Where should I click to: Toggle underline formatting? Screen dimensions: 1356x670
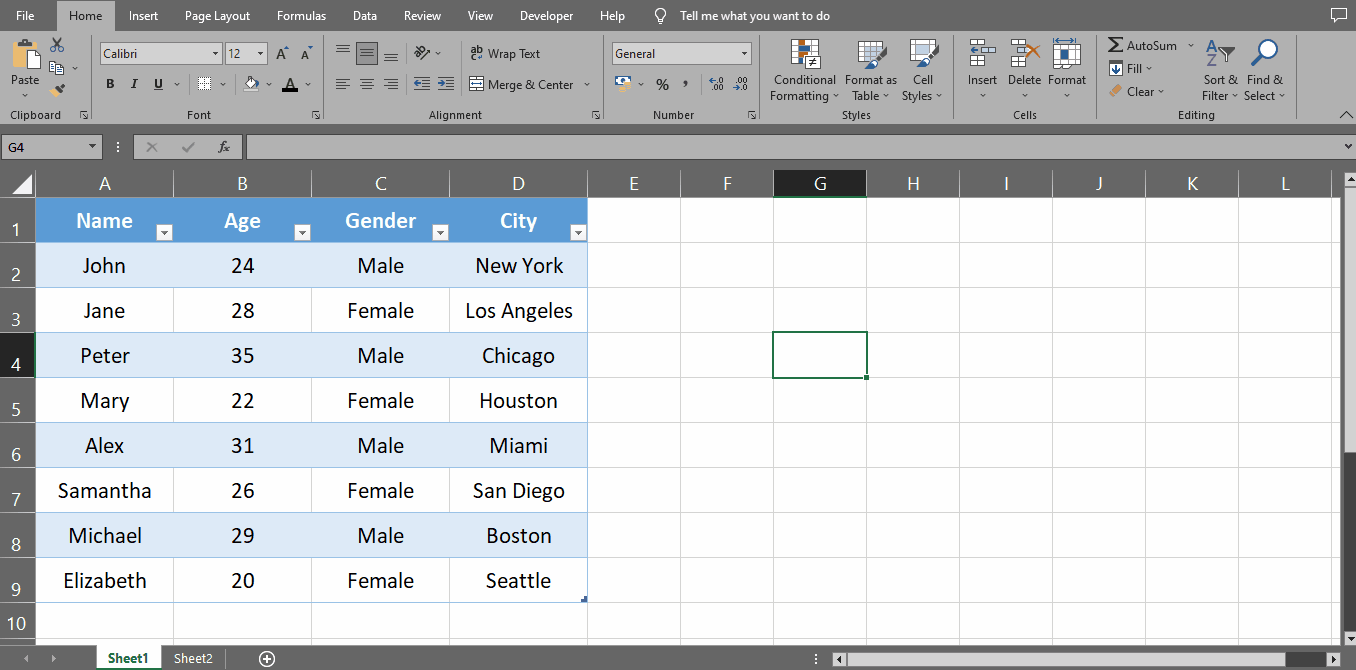(x=157, y=84)
